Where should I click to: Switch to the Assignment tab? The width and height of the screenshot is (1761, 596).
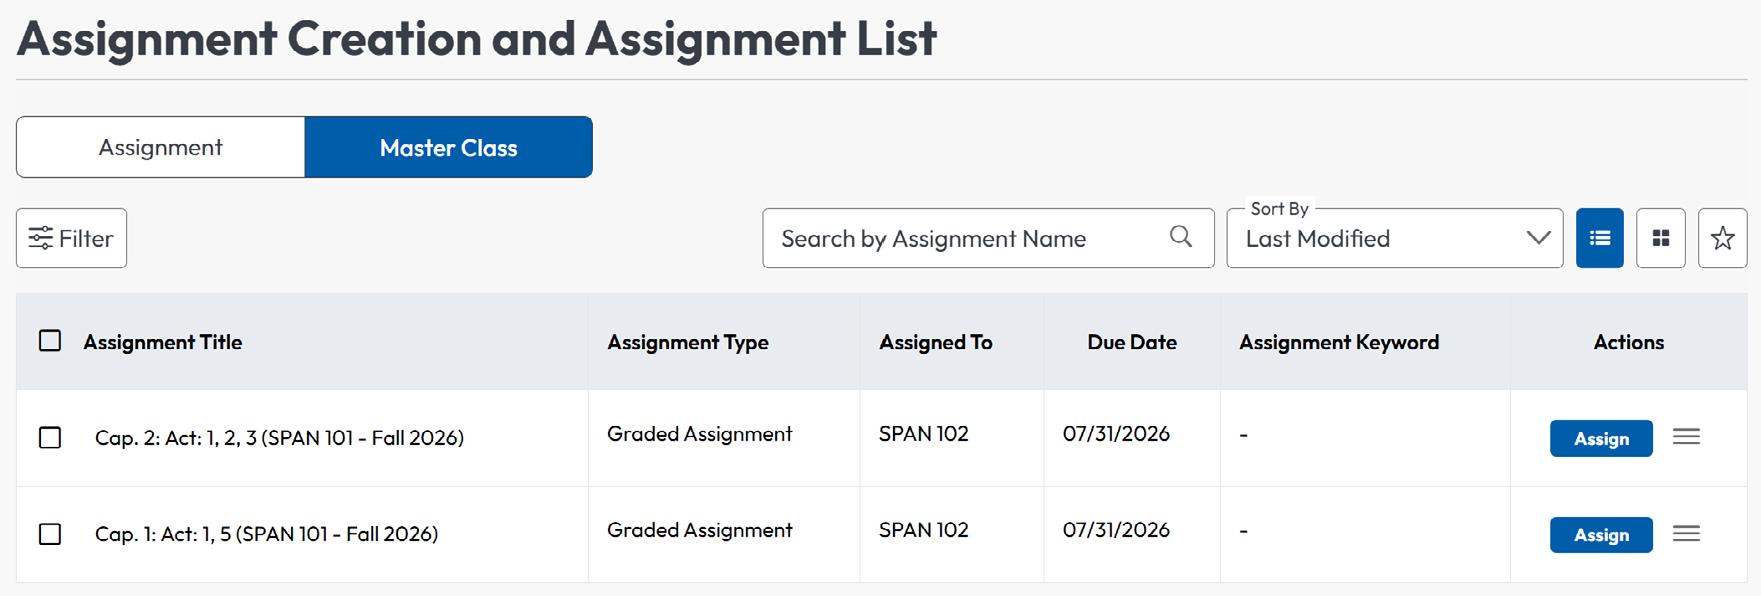click(x=160, y=147)
